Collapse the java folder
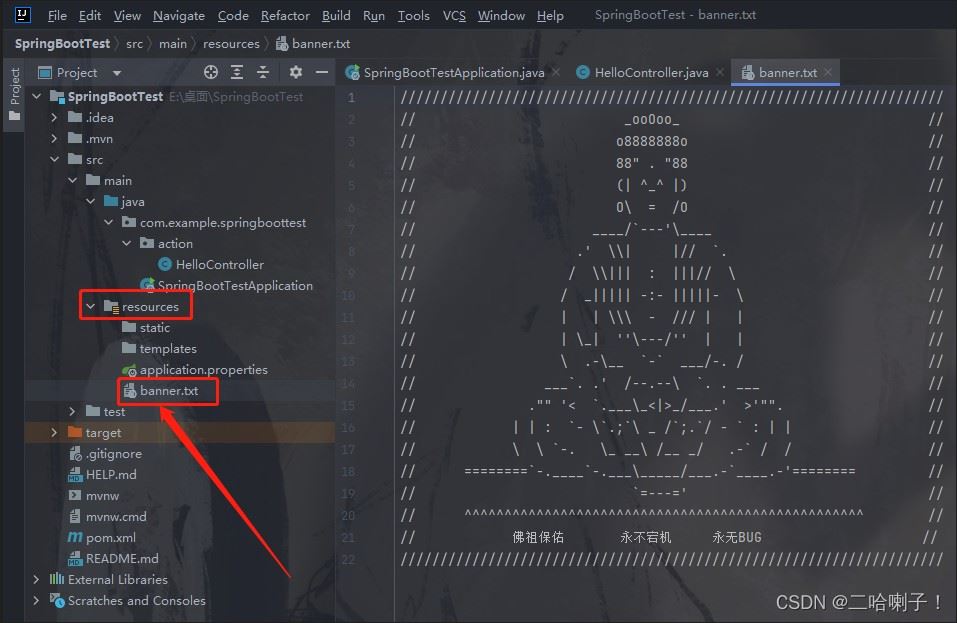 [90, 201]
